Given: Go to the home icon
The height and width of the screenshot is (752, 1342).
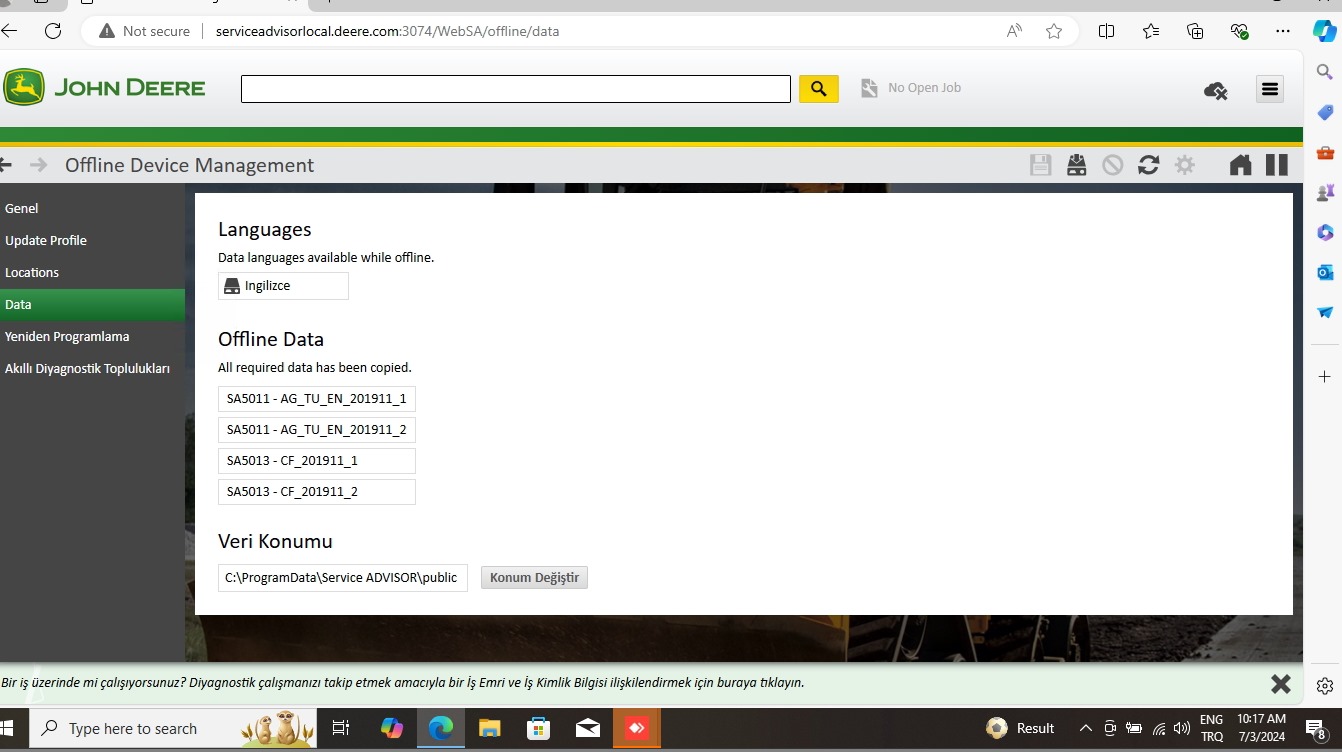Looking at the screenshot, I should 1240,165.
